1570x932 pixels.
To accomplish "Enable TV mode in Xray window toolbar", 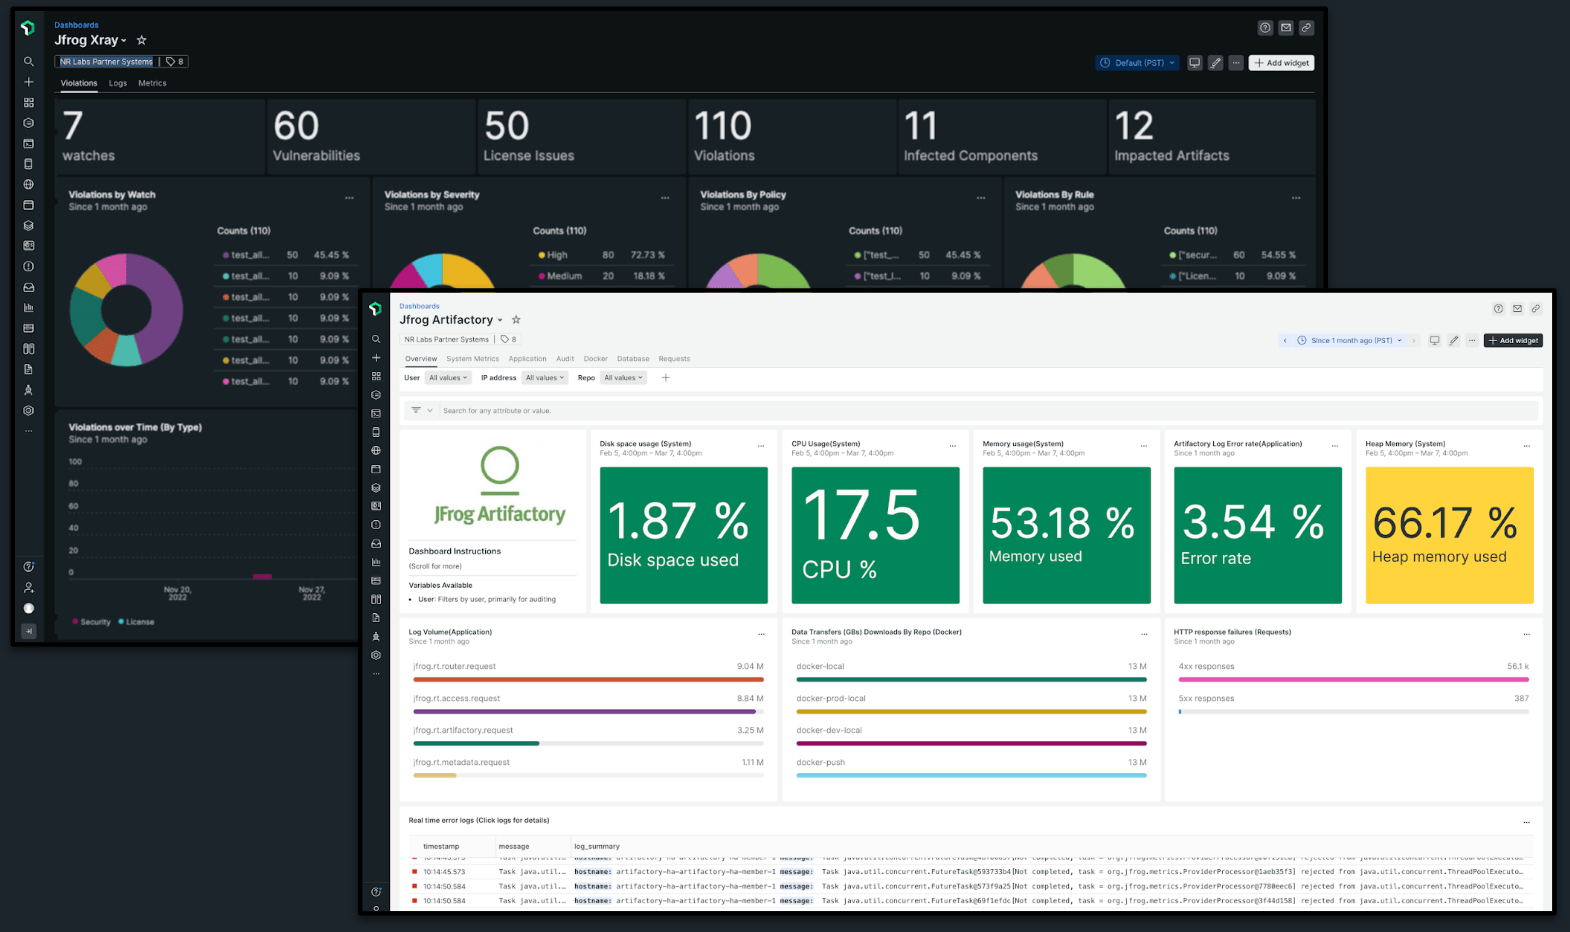I will [x=1194, y=63].
